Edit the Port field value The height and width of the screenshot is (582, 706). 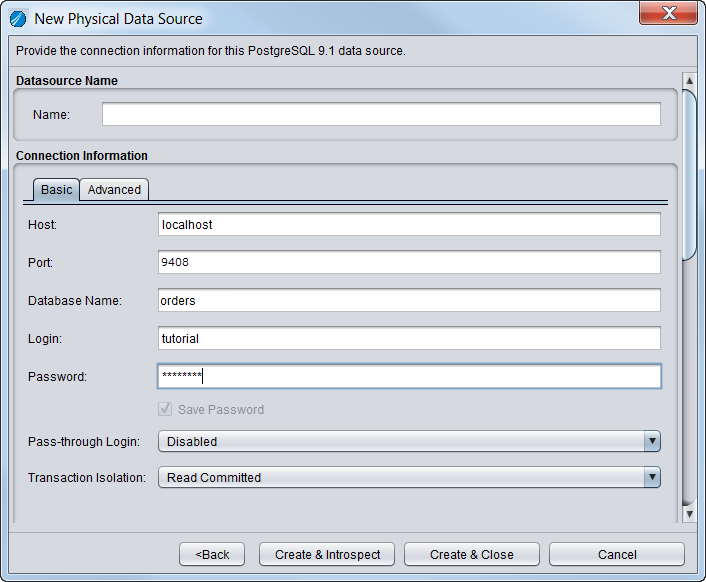tap(409, 262)
